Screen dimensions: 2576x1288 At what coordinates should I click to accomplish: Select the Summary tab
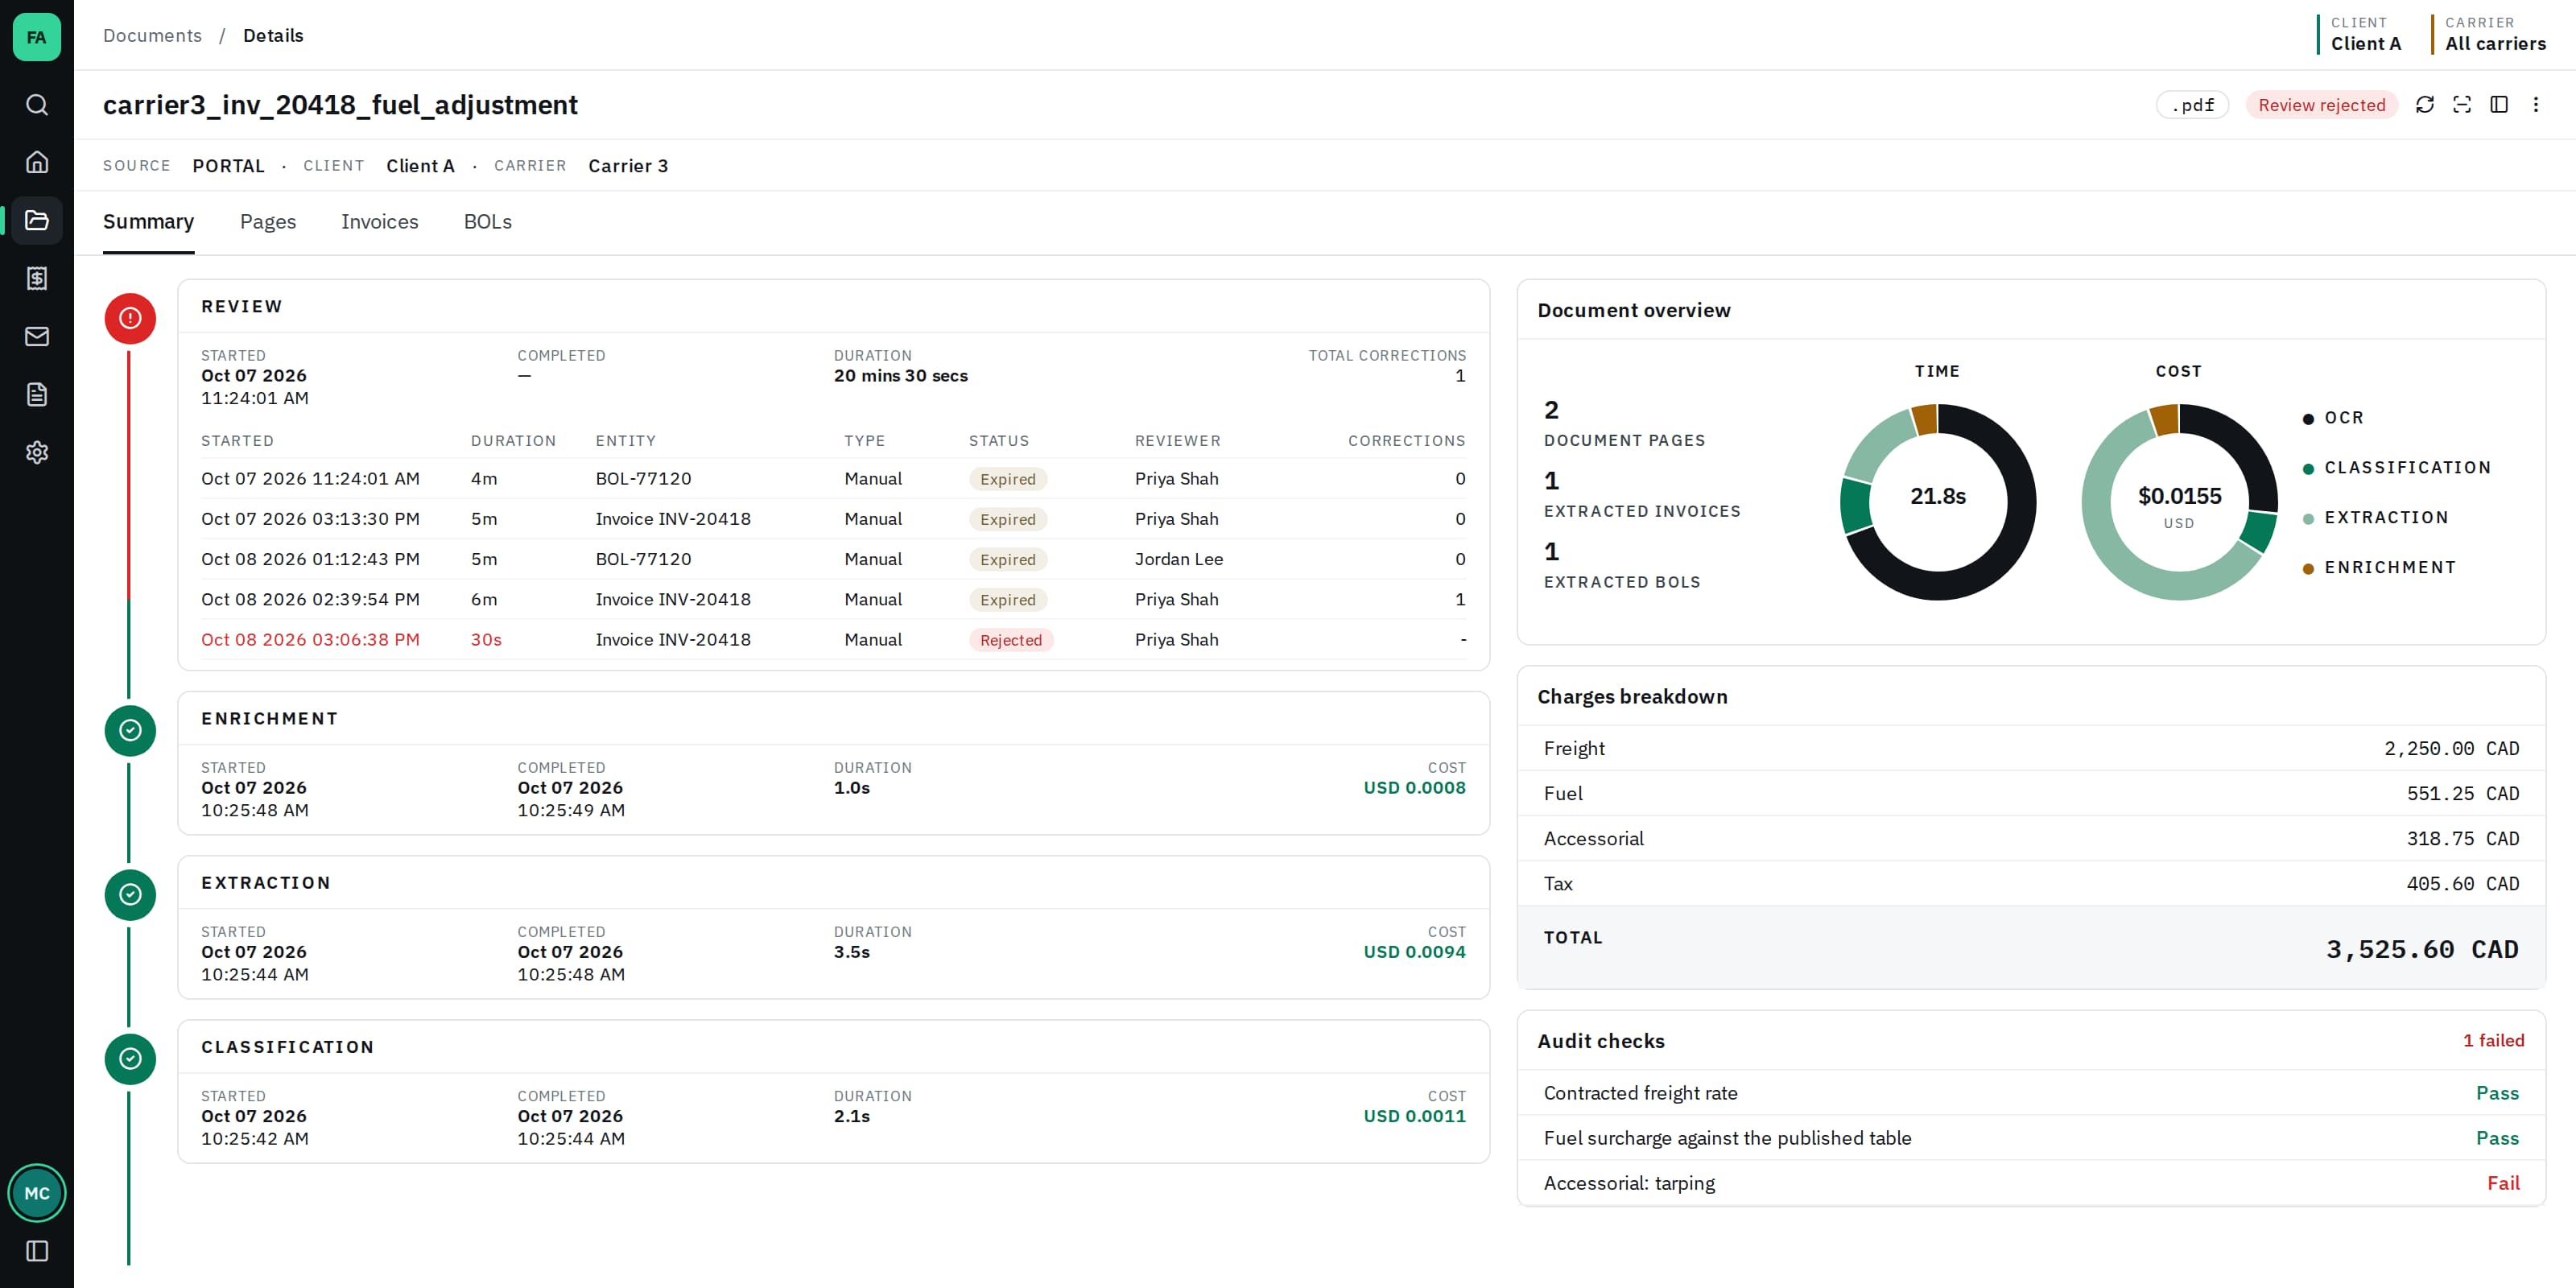pyautogui.click(x=148, y=221)
